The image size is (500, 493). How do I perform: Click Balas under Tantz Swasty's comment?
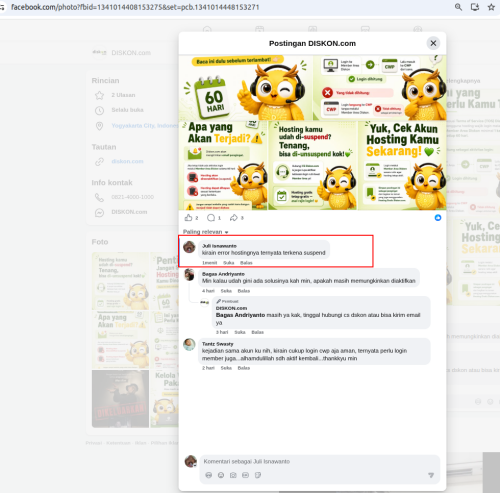(244, 368)
